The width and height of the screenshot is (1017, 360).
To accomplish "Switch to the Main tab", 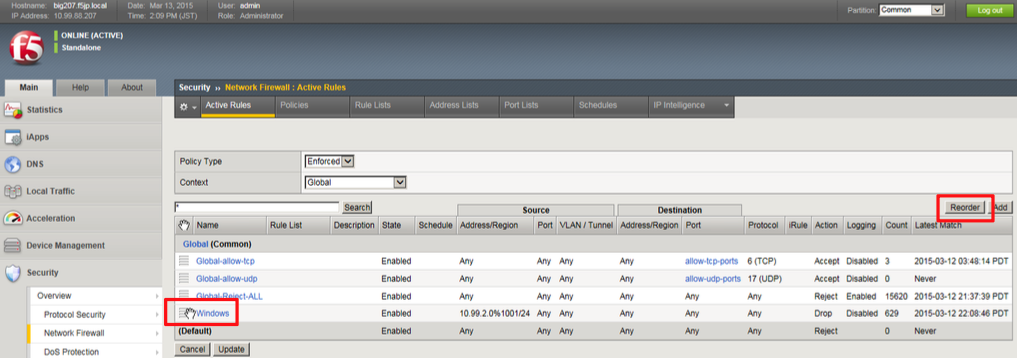I will tap(29, 88).
